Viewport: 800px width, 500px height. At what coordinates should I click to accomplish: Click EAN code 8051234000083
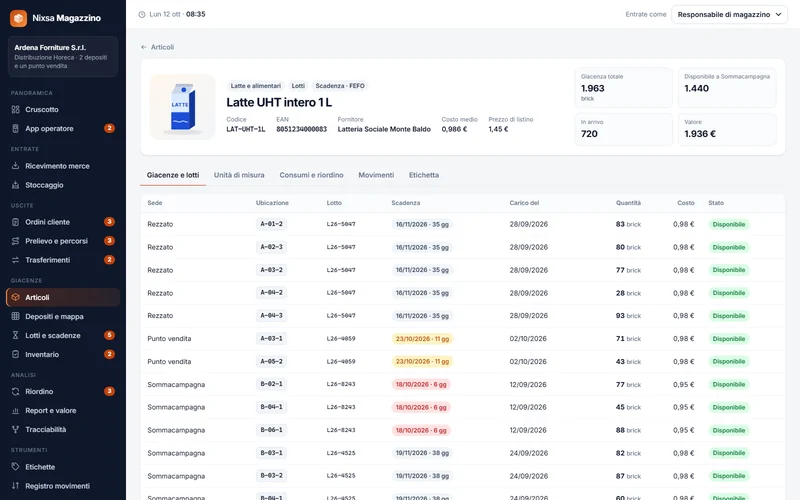[x=302, y=129]
